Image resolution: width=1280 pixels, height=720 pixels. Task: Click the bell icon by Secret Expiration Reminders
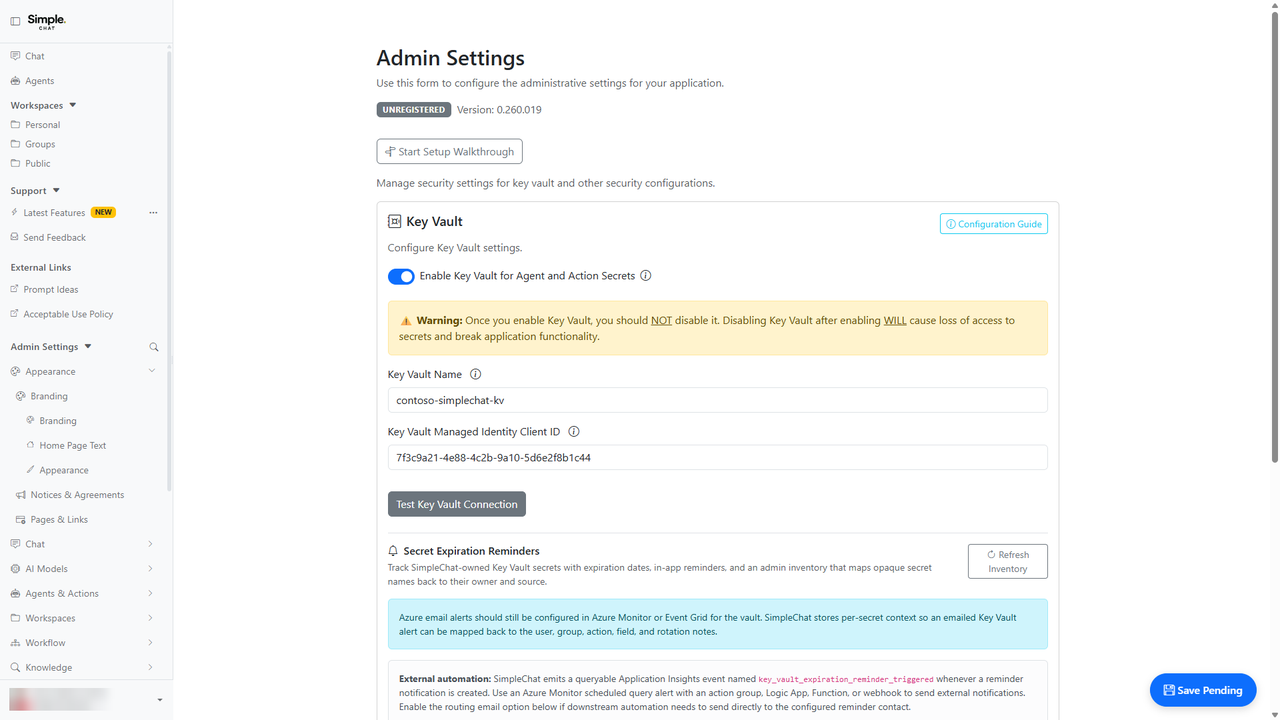(393, 551)
